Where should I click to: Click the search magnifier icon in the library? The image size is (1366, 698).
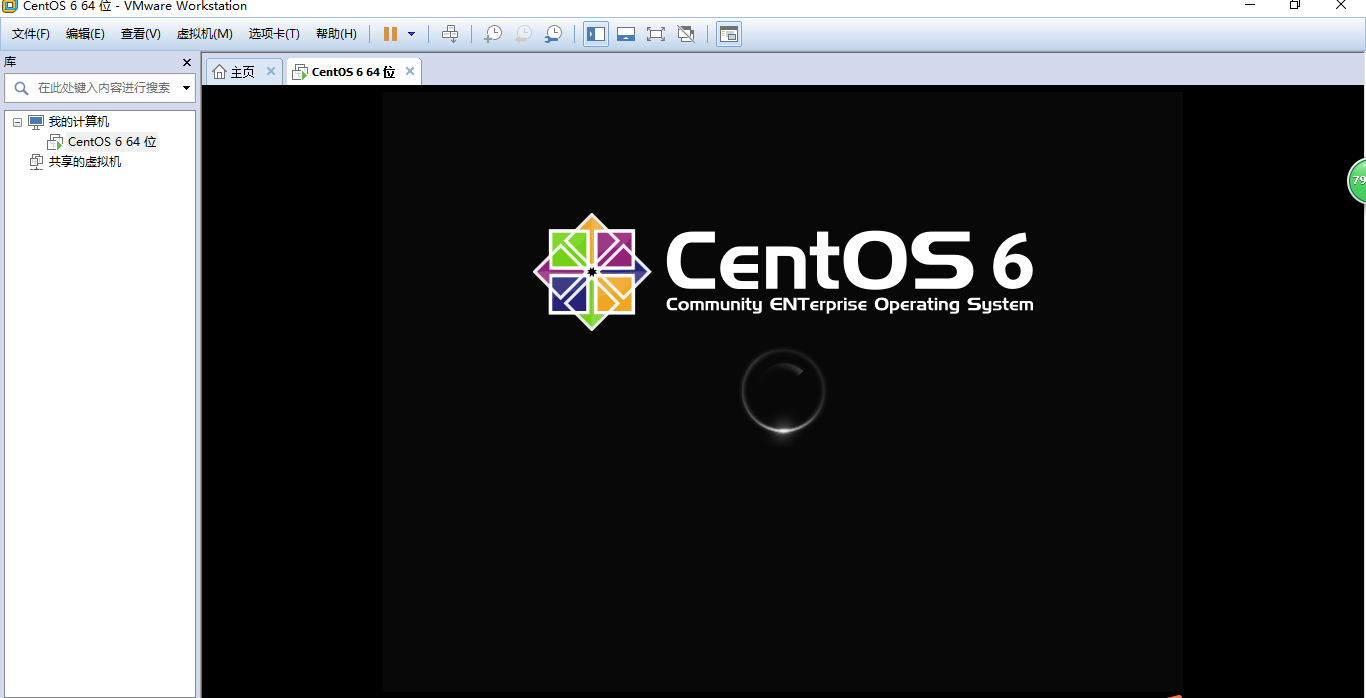tap(21, 88)
